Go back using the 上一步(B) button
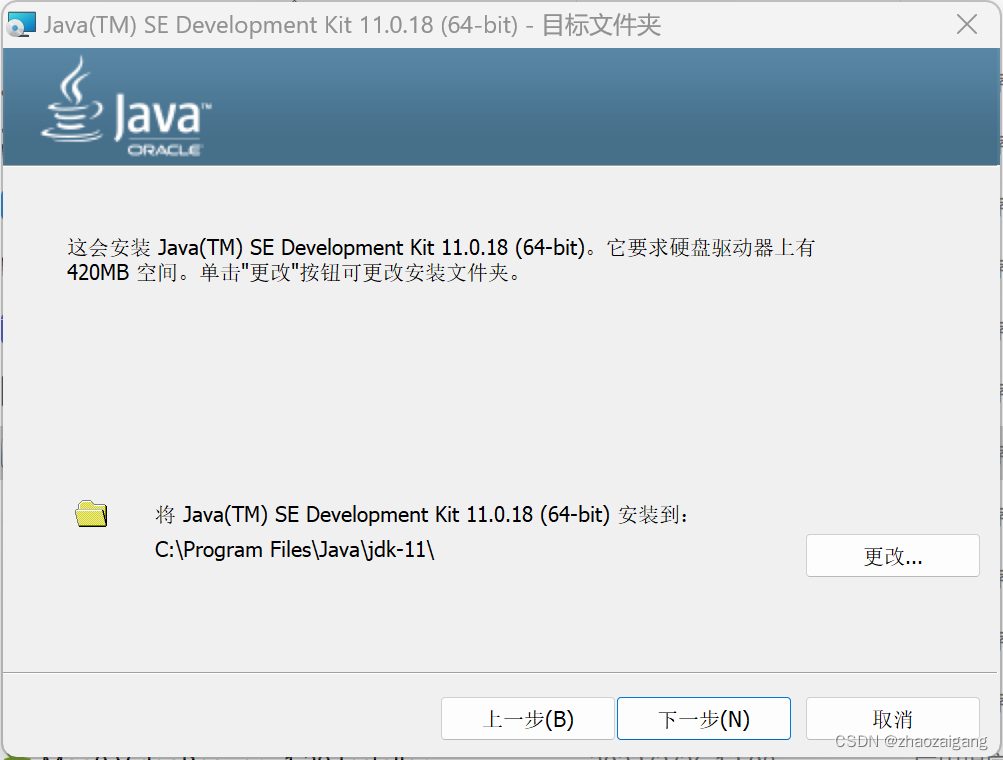1003x760 pixels. tap(527, 718)
